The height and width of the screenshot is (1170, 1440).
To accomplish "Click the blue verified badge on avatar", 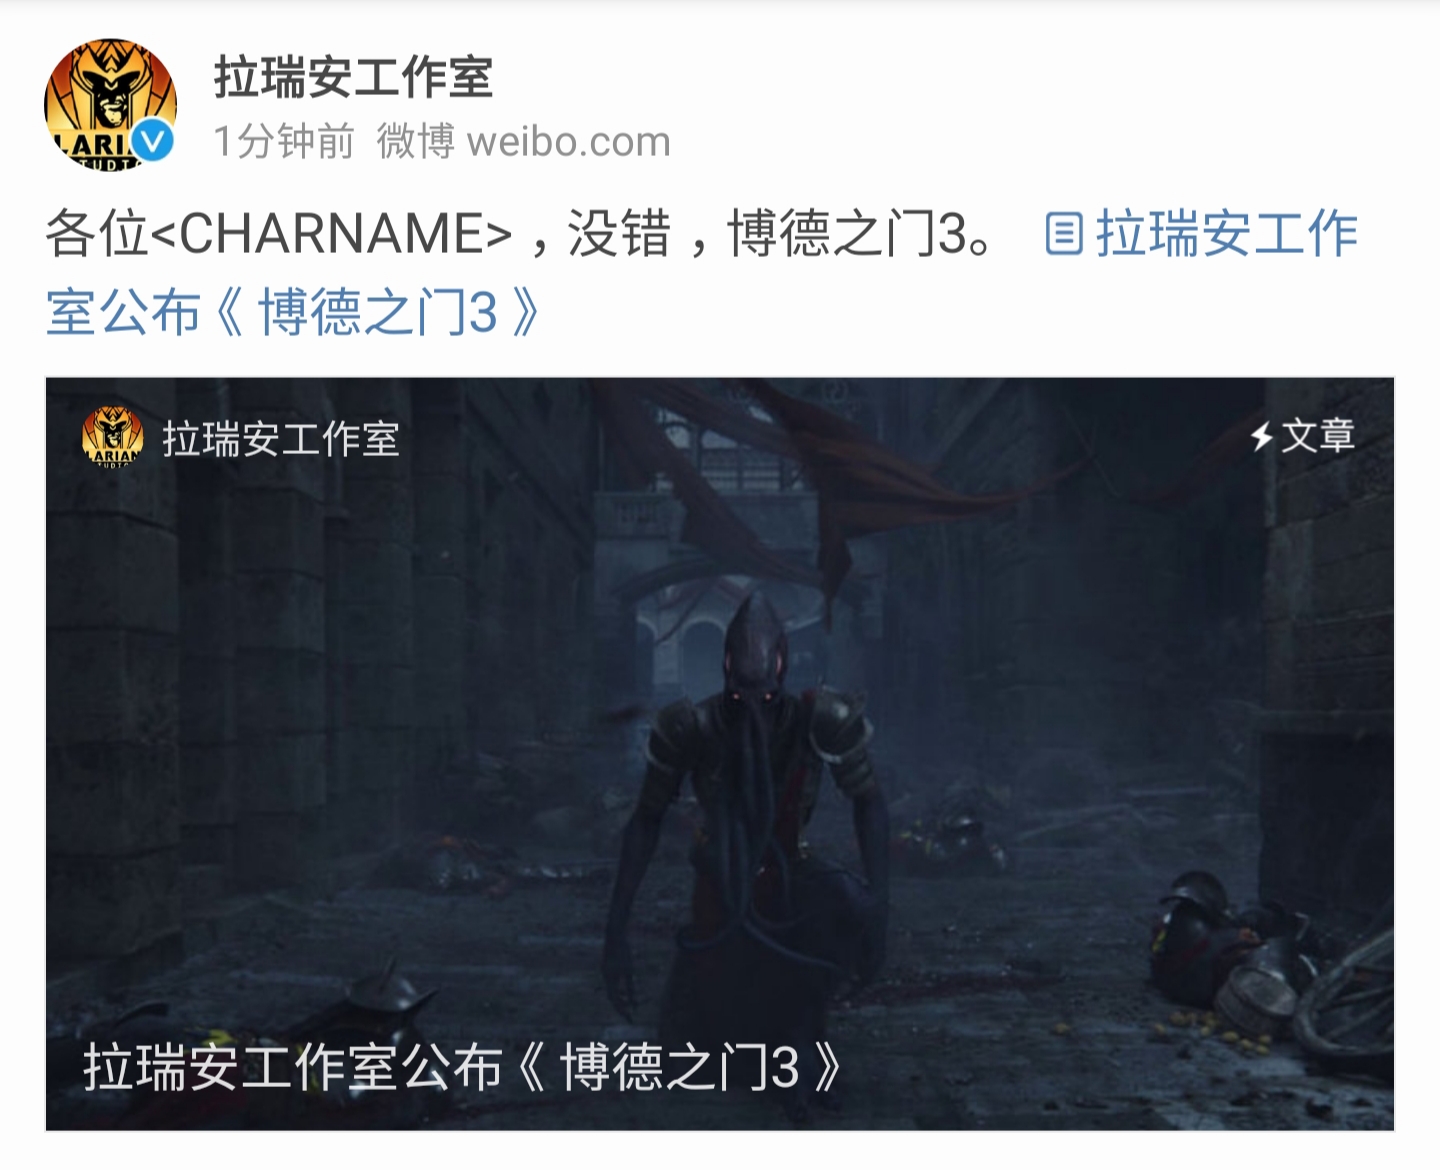I will click(153, 142).
